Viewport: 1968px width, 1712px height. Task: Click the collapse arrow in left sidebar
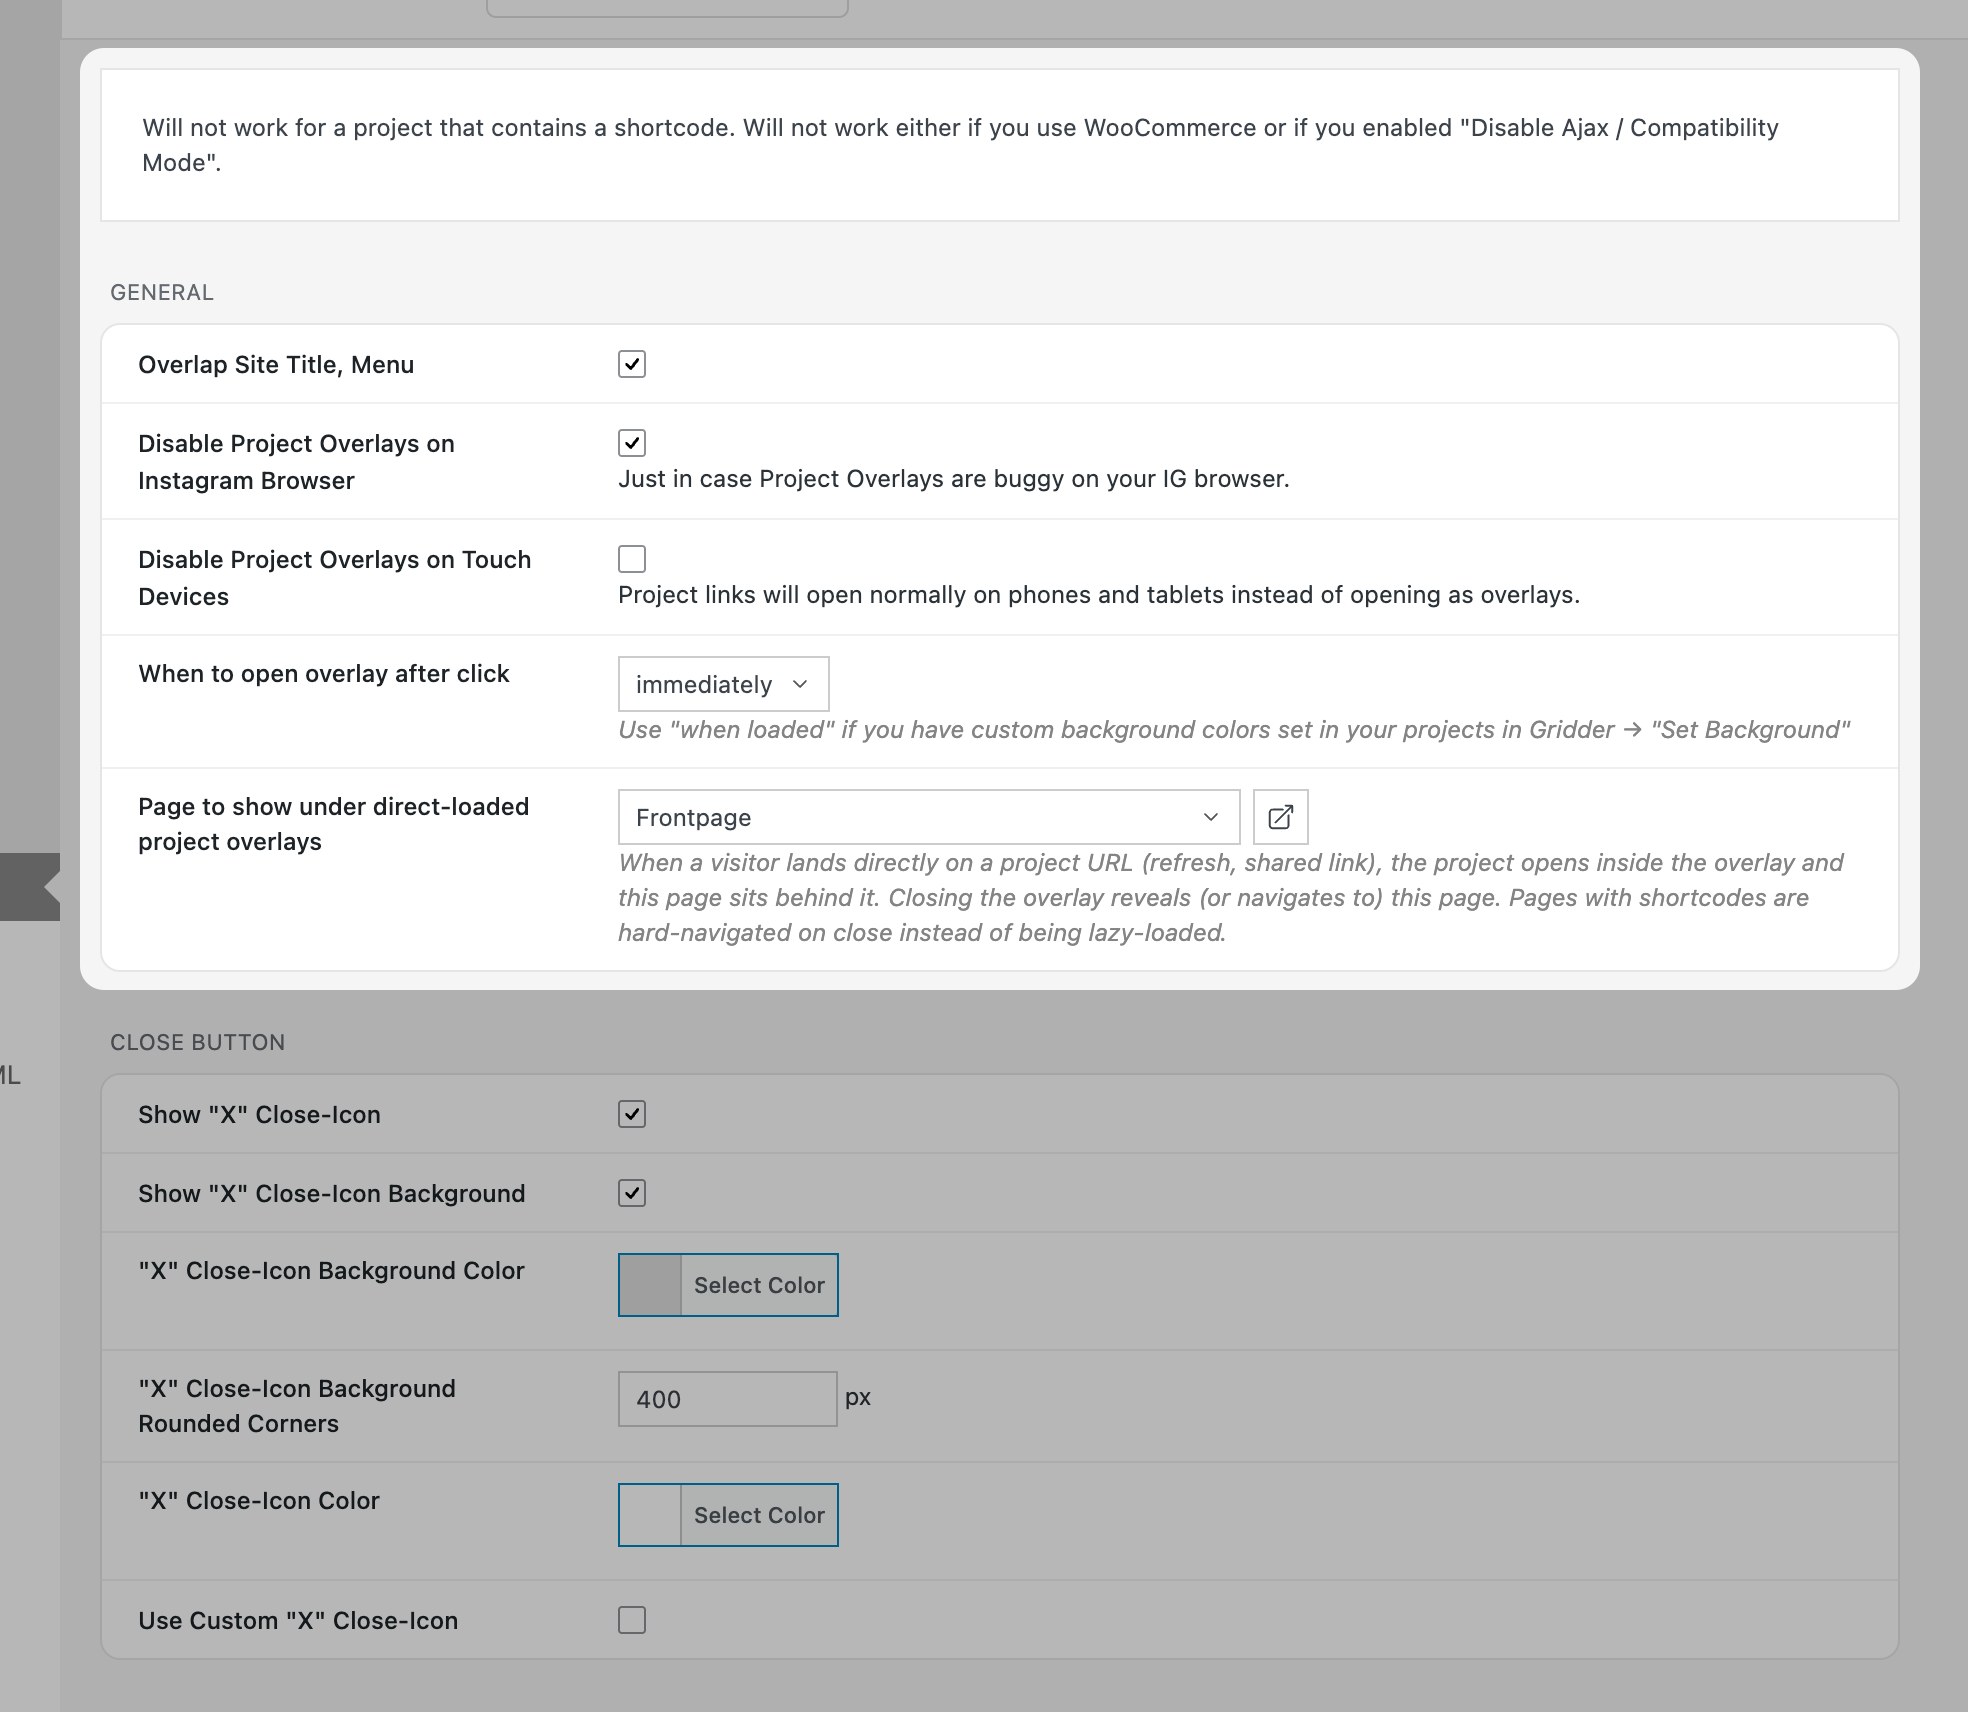click(x=52, y=886)
